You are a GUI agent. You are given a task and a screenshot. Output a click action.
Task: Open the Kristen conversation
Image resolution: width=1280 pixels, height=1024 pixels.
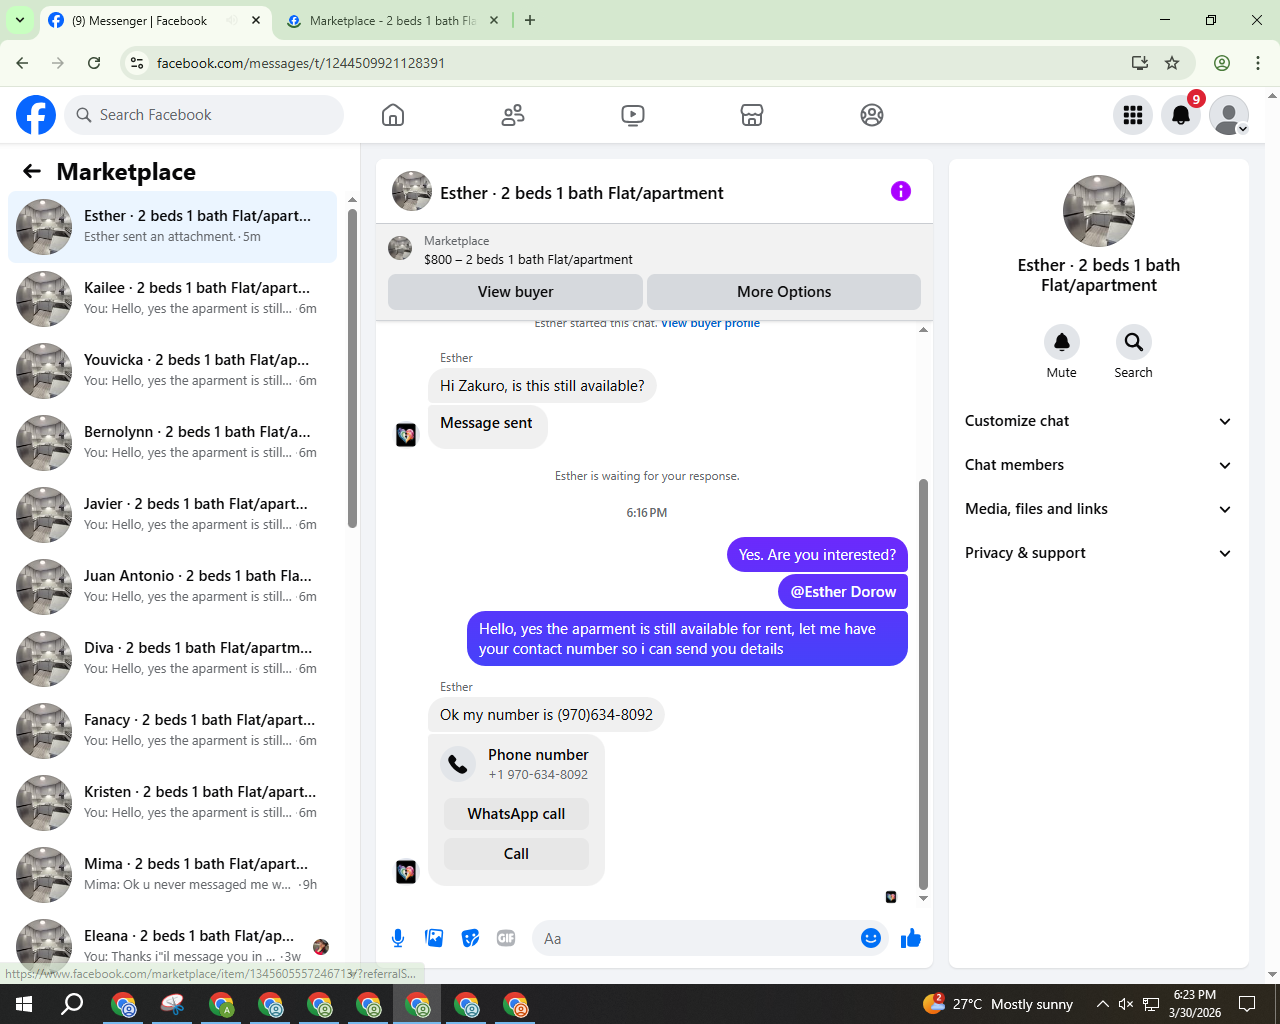(x=173, y=802)
